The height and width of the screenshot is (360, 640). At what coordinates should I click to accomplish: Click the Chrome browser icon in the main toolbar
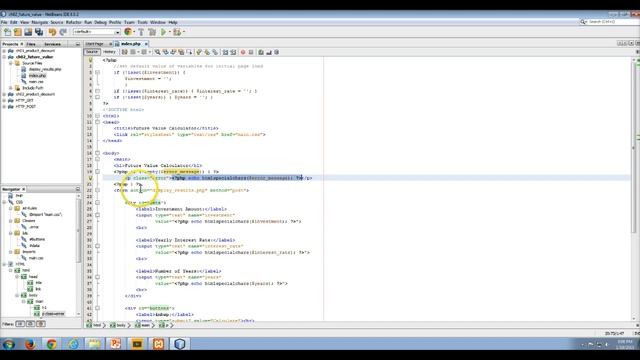[128, 31]
